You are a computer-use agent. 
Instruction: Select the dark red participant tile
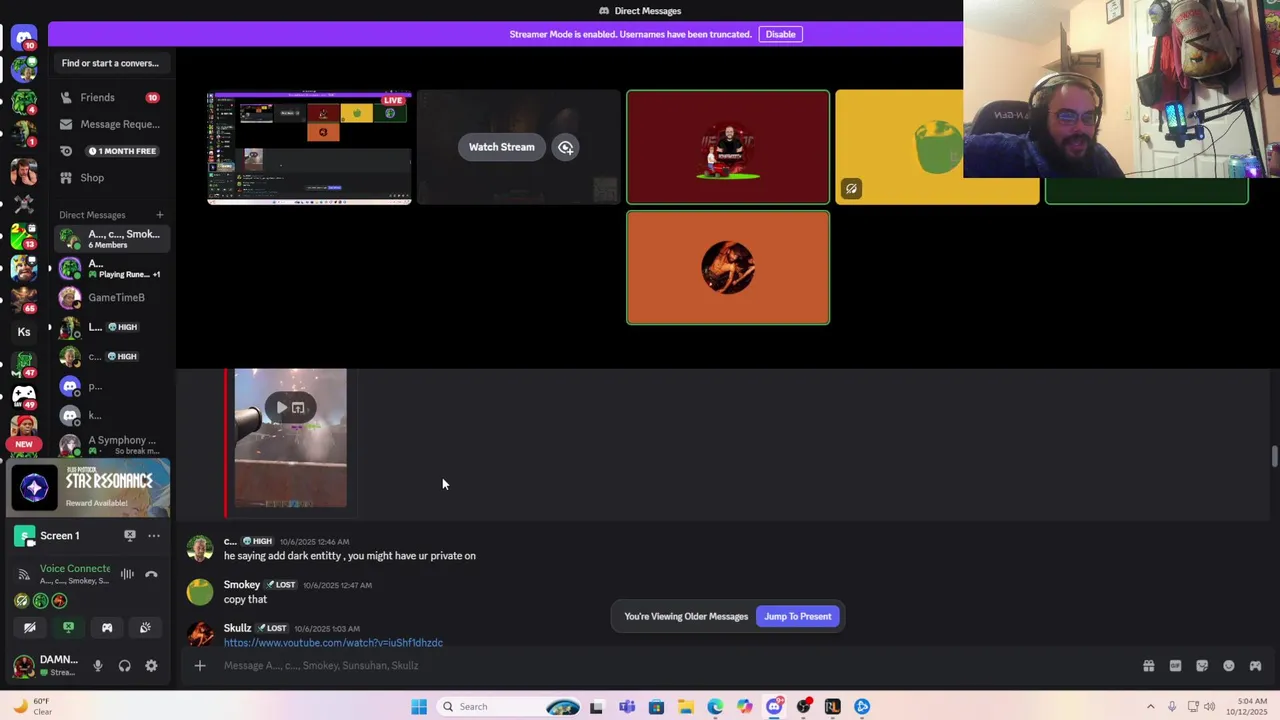click(x=727, y=147)
